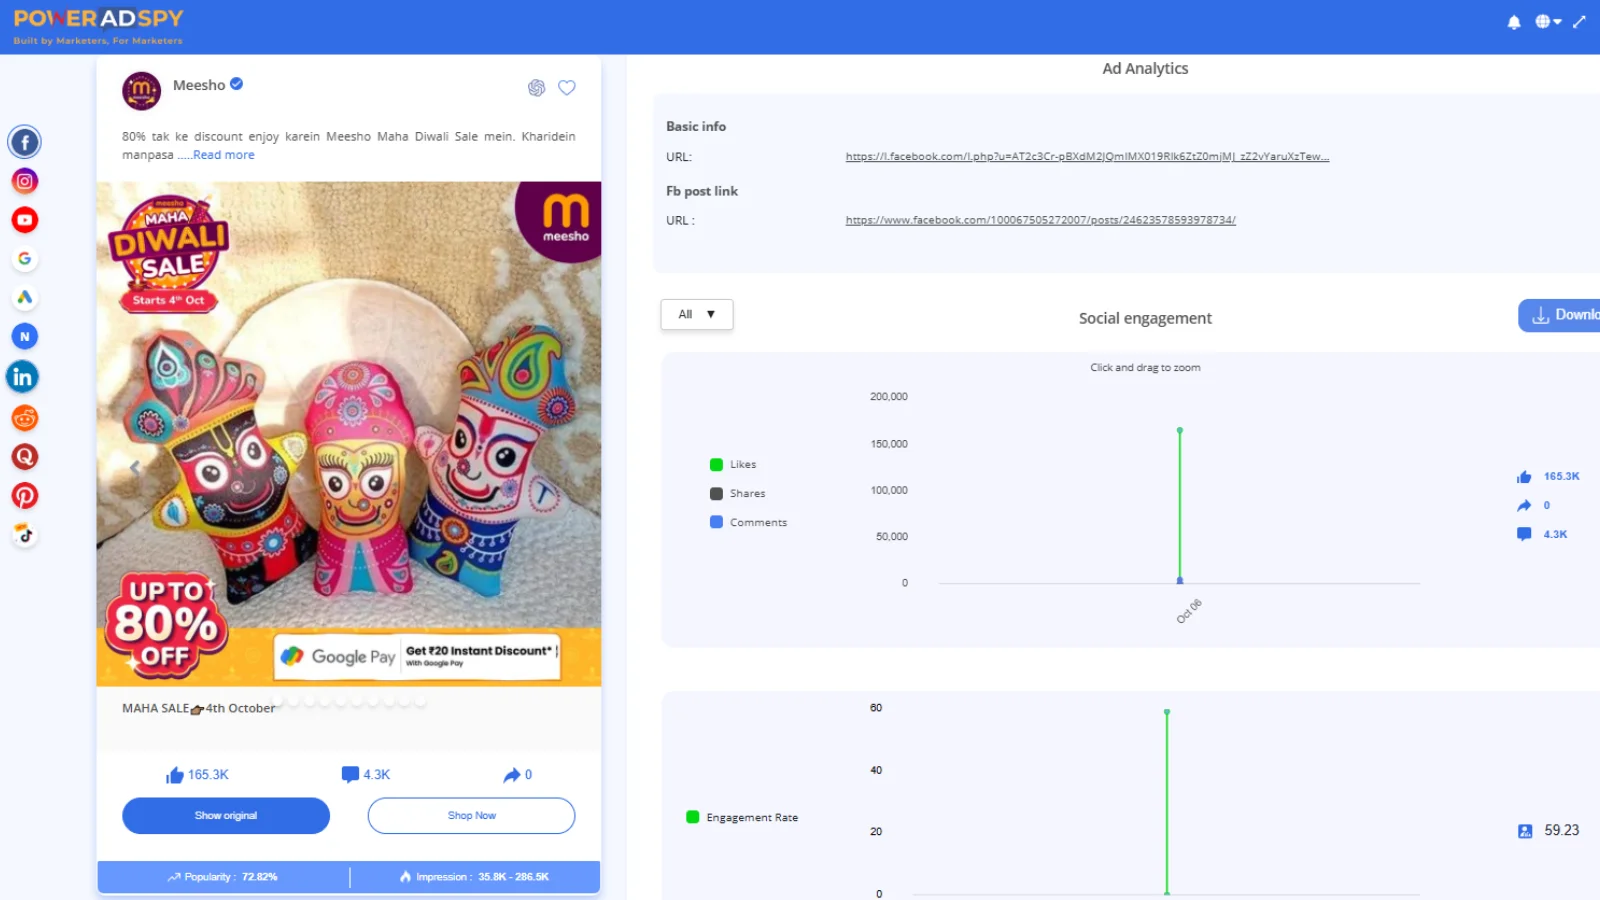
Task: Open Pinterest ads from sidebar
Action: click(x=25, y=496)
